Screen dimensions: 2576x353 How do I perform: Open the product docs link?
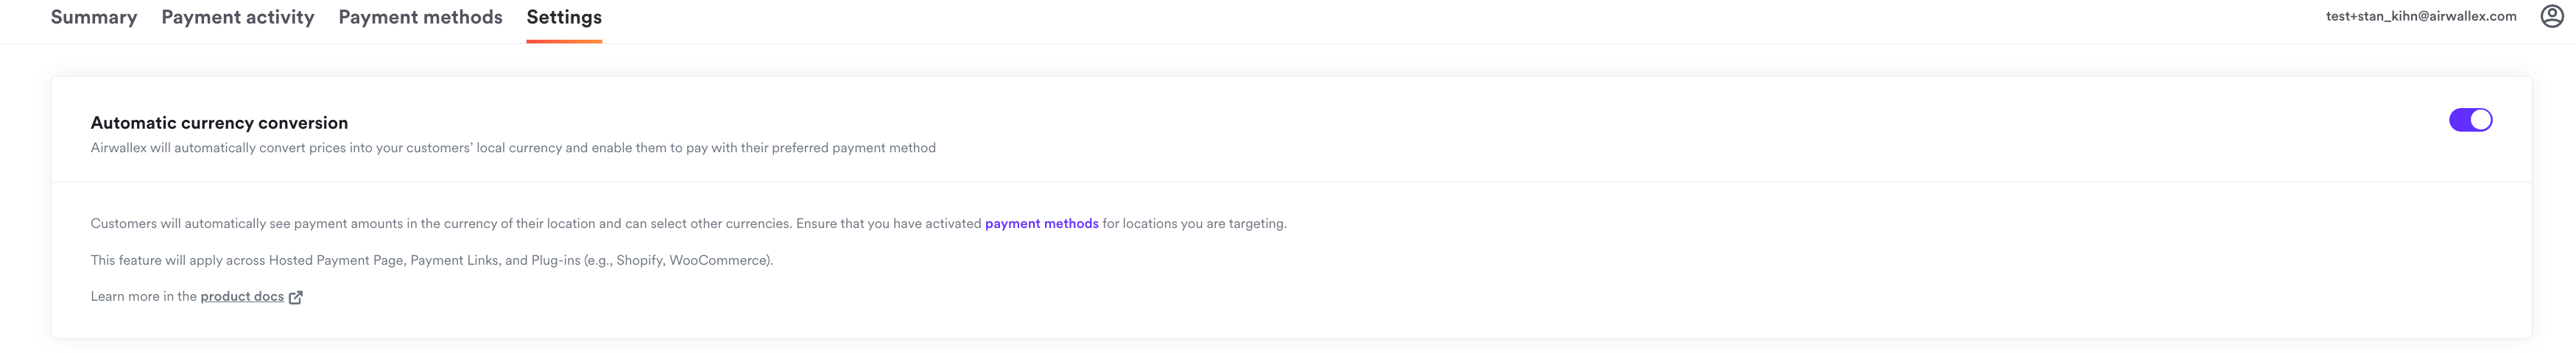tap(242, 297)
